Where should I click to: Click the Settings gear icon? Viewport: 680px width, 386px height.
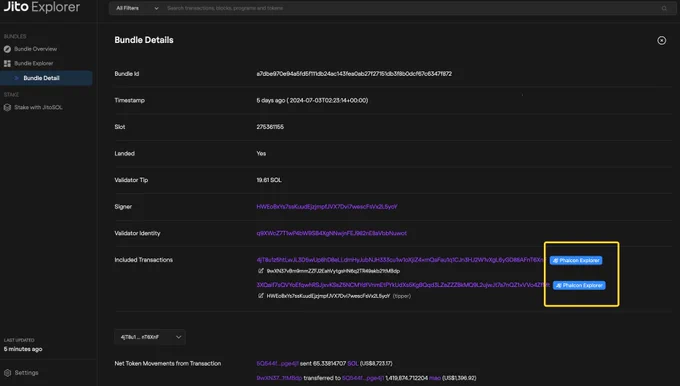pos(7,373)
